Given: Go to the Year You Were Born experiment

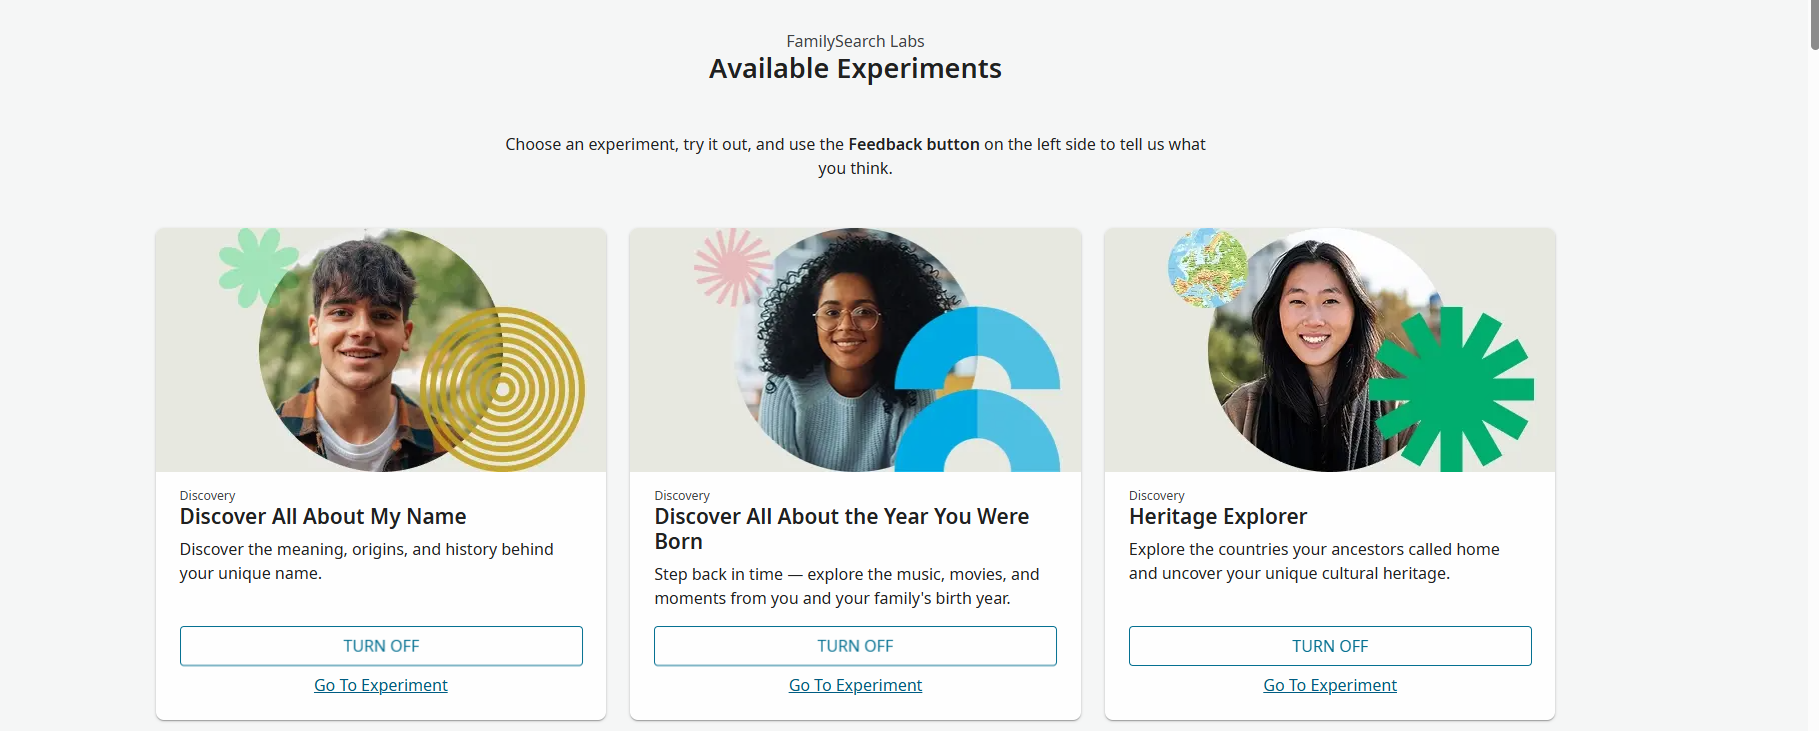Looking at the screenshot, I should (x=855, y=685).
